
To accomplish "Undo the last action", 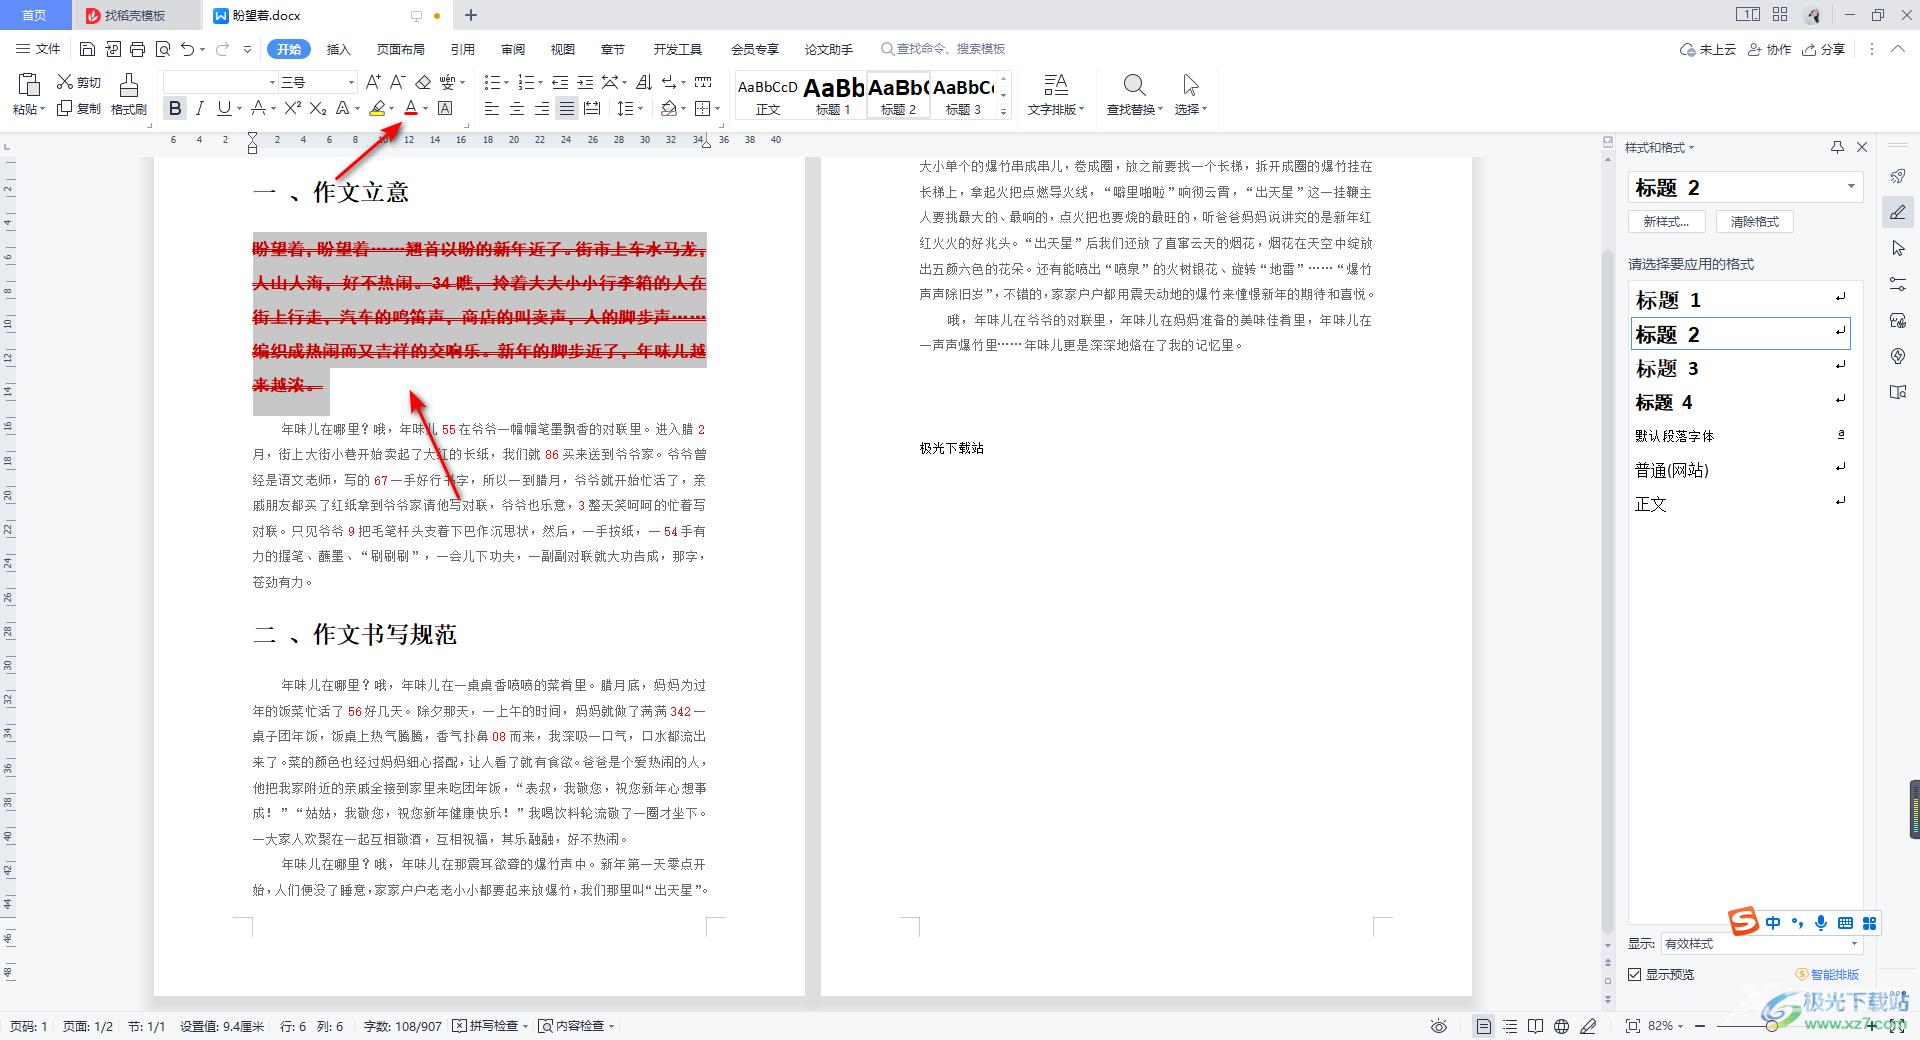I will [187, 49].
